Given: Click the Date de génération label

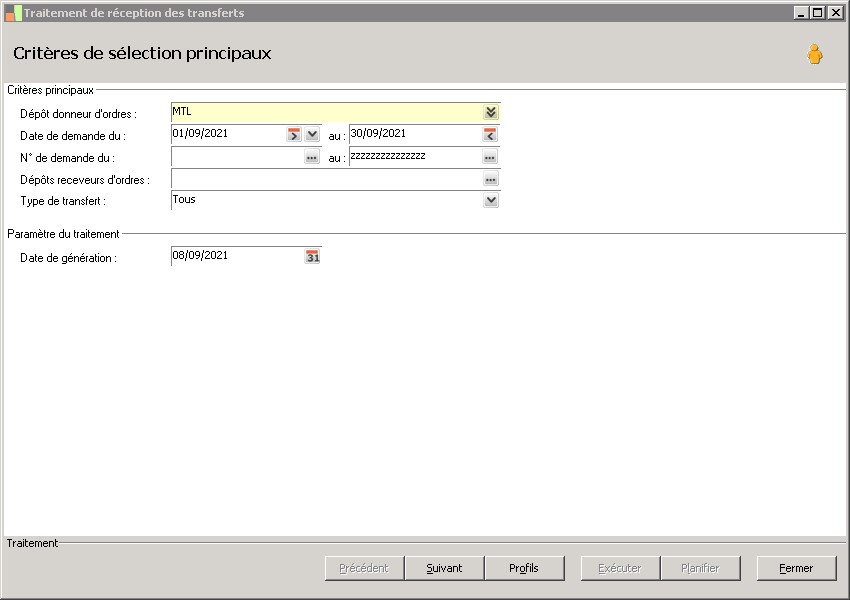Looking at the screenshot, I should pyautogui.click(x=68, y=258).
